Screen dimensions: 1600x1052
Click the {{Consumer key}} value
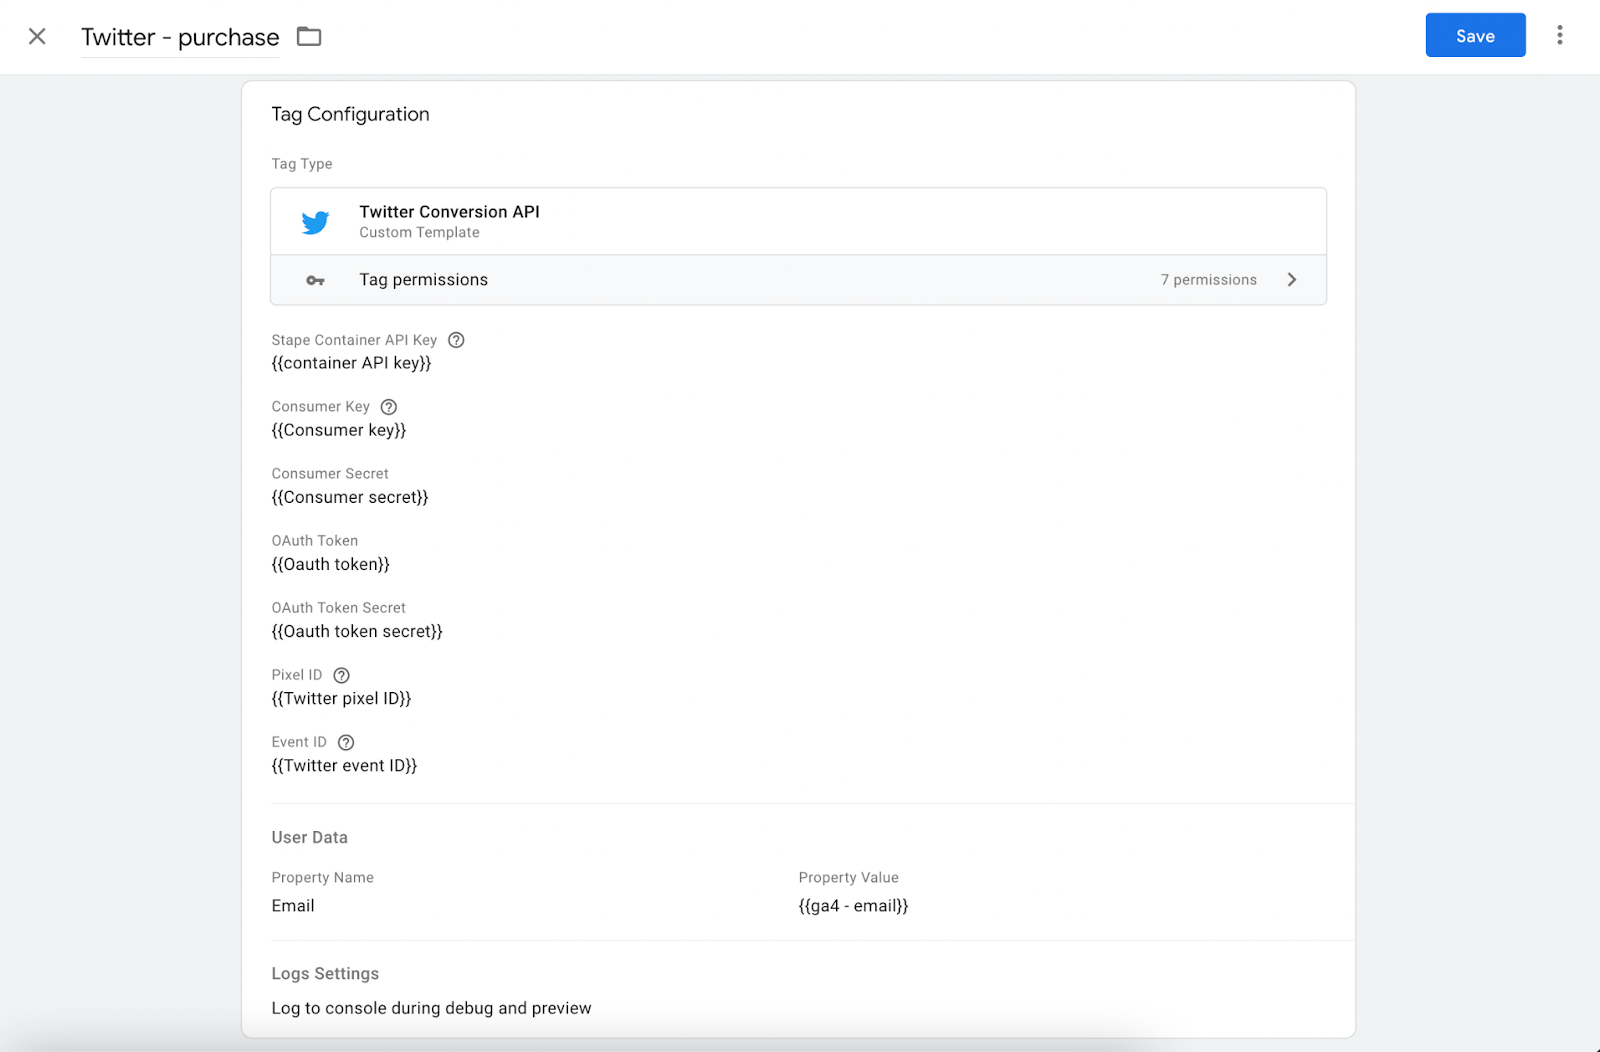[339, 430]
